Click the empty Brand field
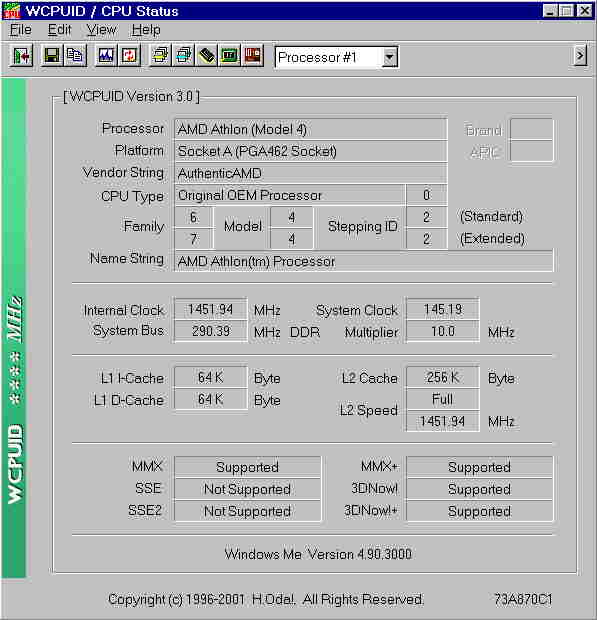Viewport: 597px width, 620px height. (x=531, y=129)
